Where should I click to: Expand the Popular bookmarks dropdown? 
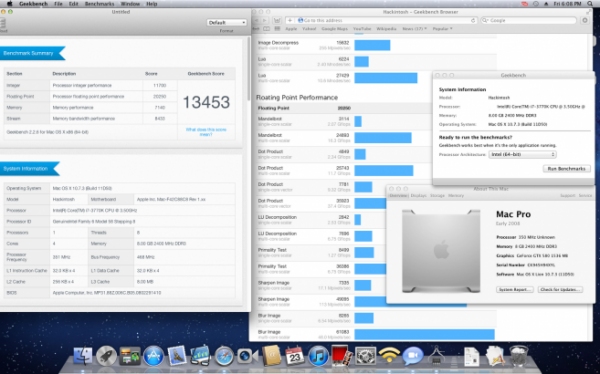pos(442,29)
